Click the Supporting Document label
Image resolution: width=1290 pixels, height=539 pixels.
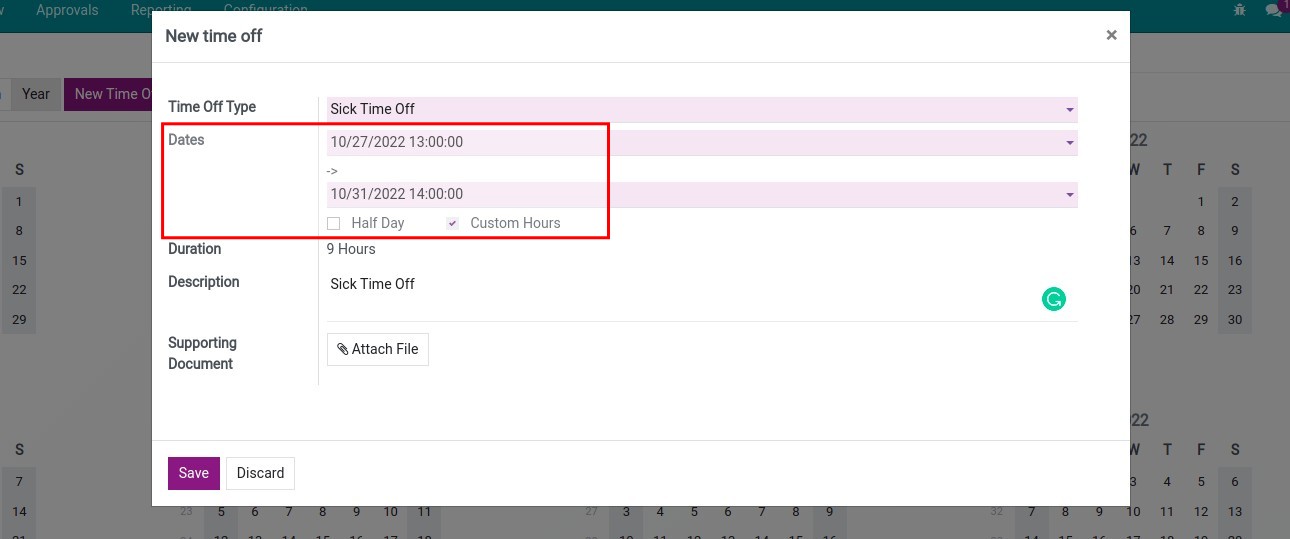(202, 353)
